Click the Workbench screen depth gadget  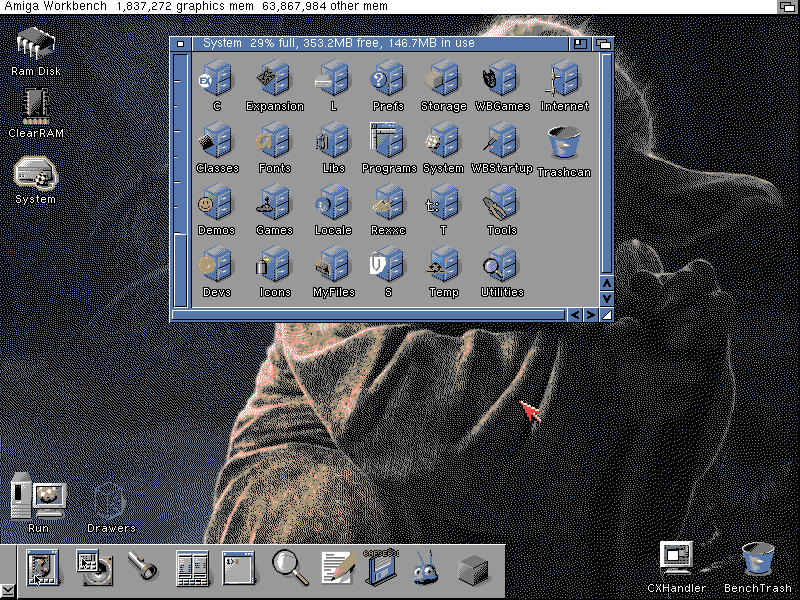point(788,7)
